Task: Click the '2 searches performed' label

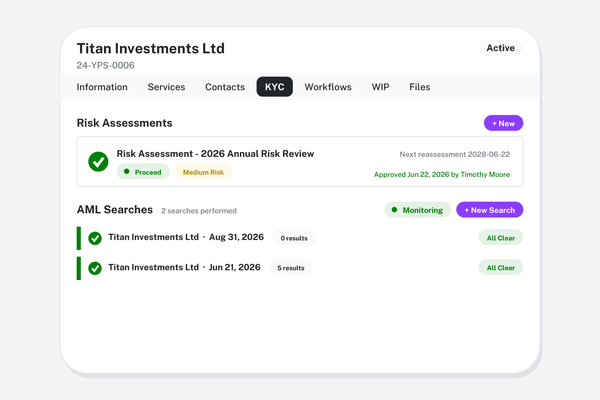Action: (199, 211)
